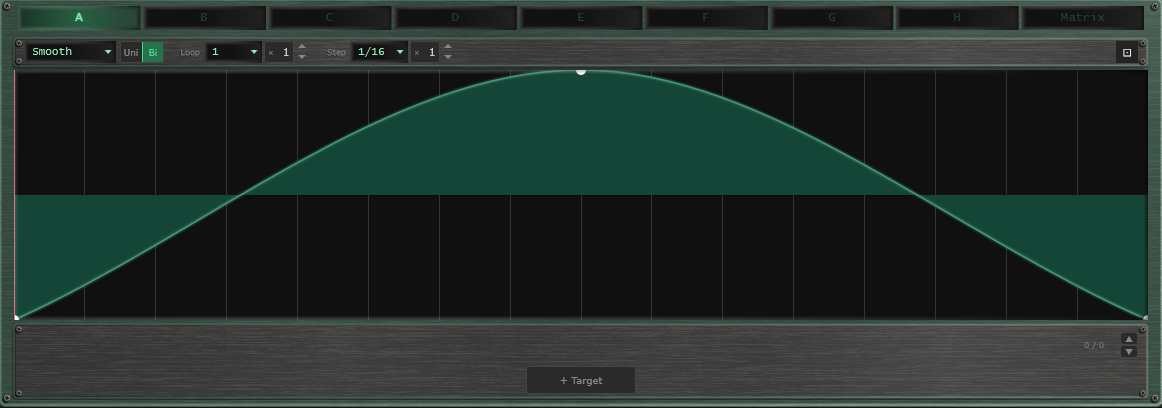
Task: Switch to modulator tab G
Action: coord(831,18)
